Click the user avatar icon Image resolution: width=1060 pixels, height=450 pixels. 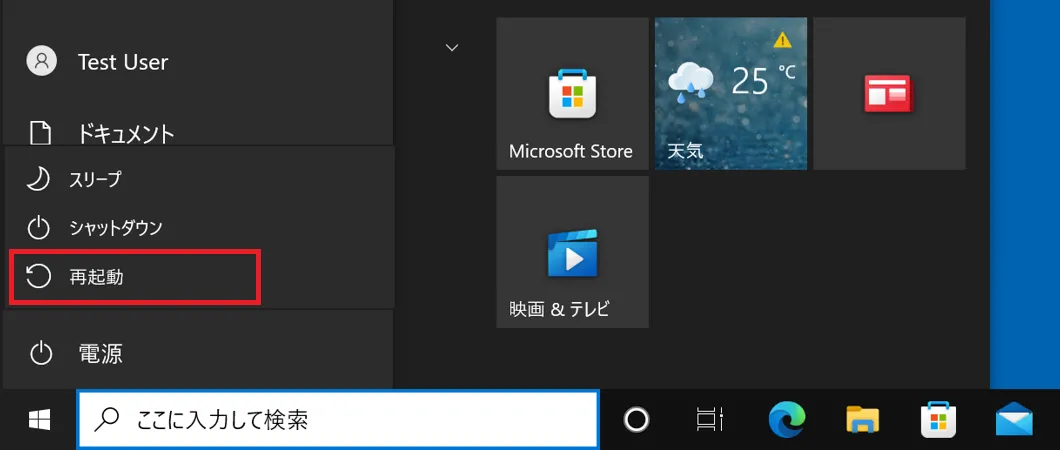pos(41,62)
